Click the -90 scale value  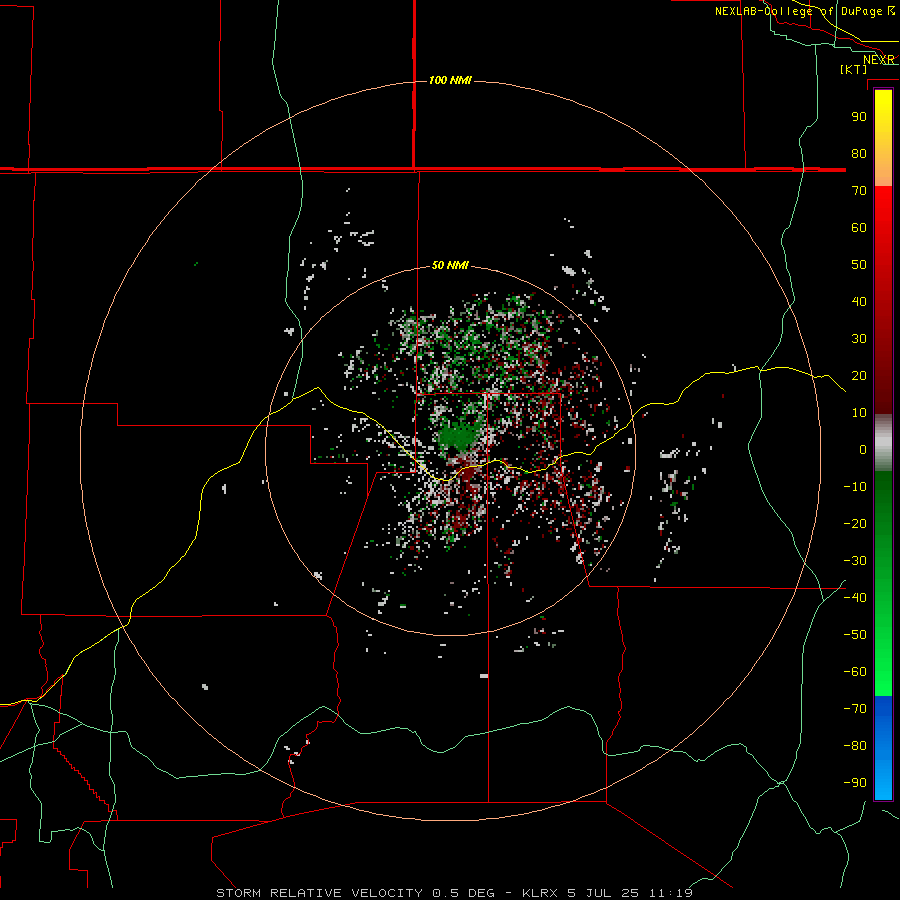[855, 783]
